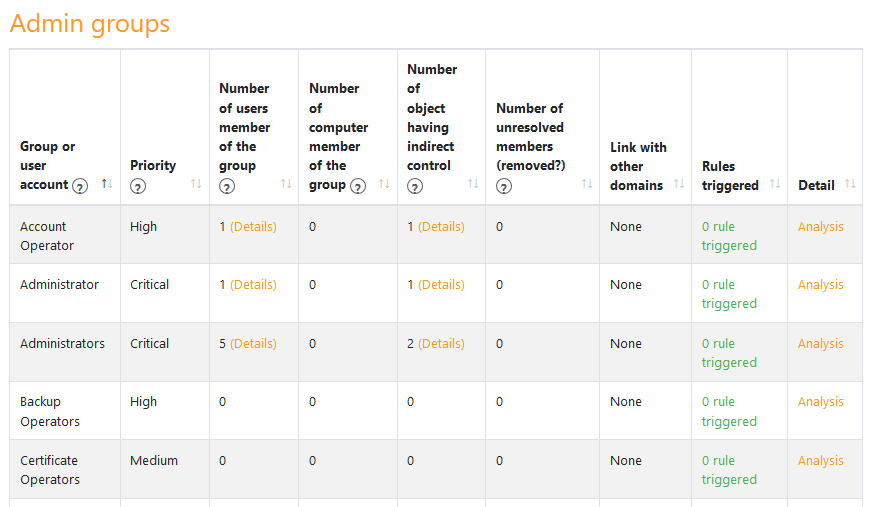This screenshot has height=507, width=872.
Task: Sort by Detail column arrows
Action: pyautogui.click(x=850, y=184)
